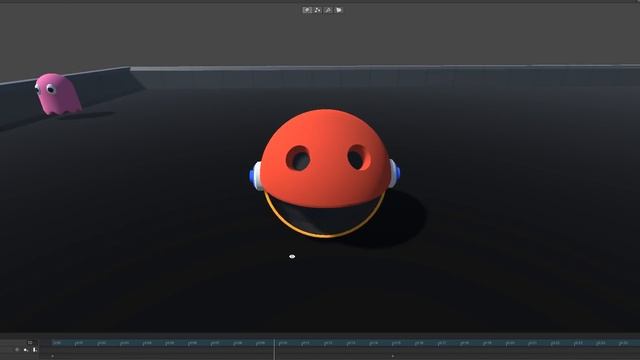Click the camera icon in top viewport toolbar
Viewport: 640px width, 360px height.
pyautogui.click(x=339, y=10)
